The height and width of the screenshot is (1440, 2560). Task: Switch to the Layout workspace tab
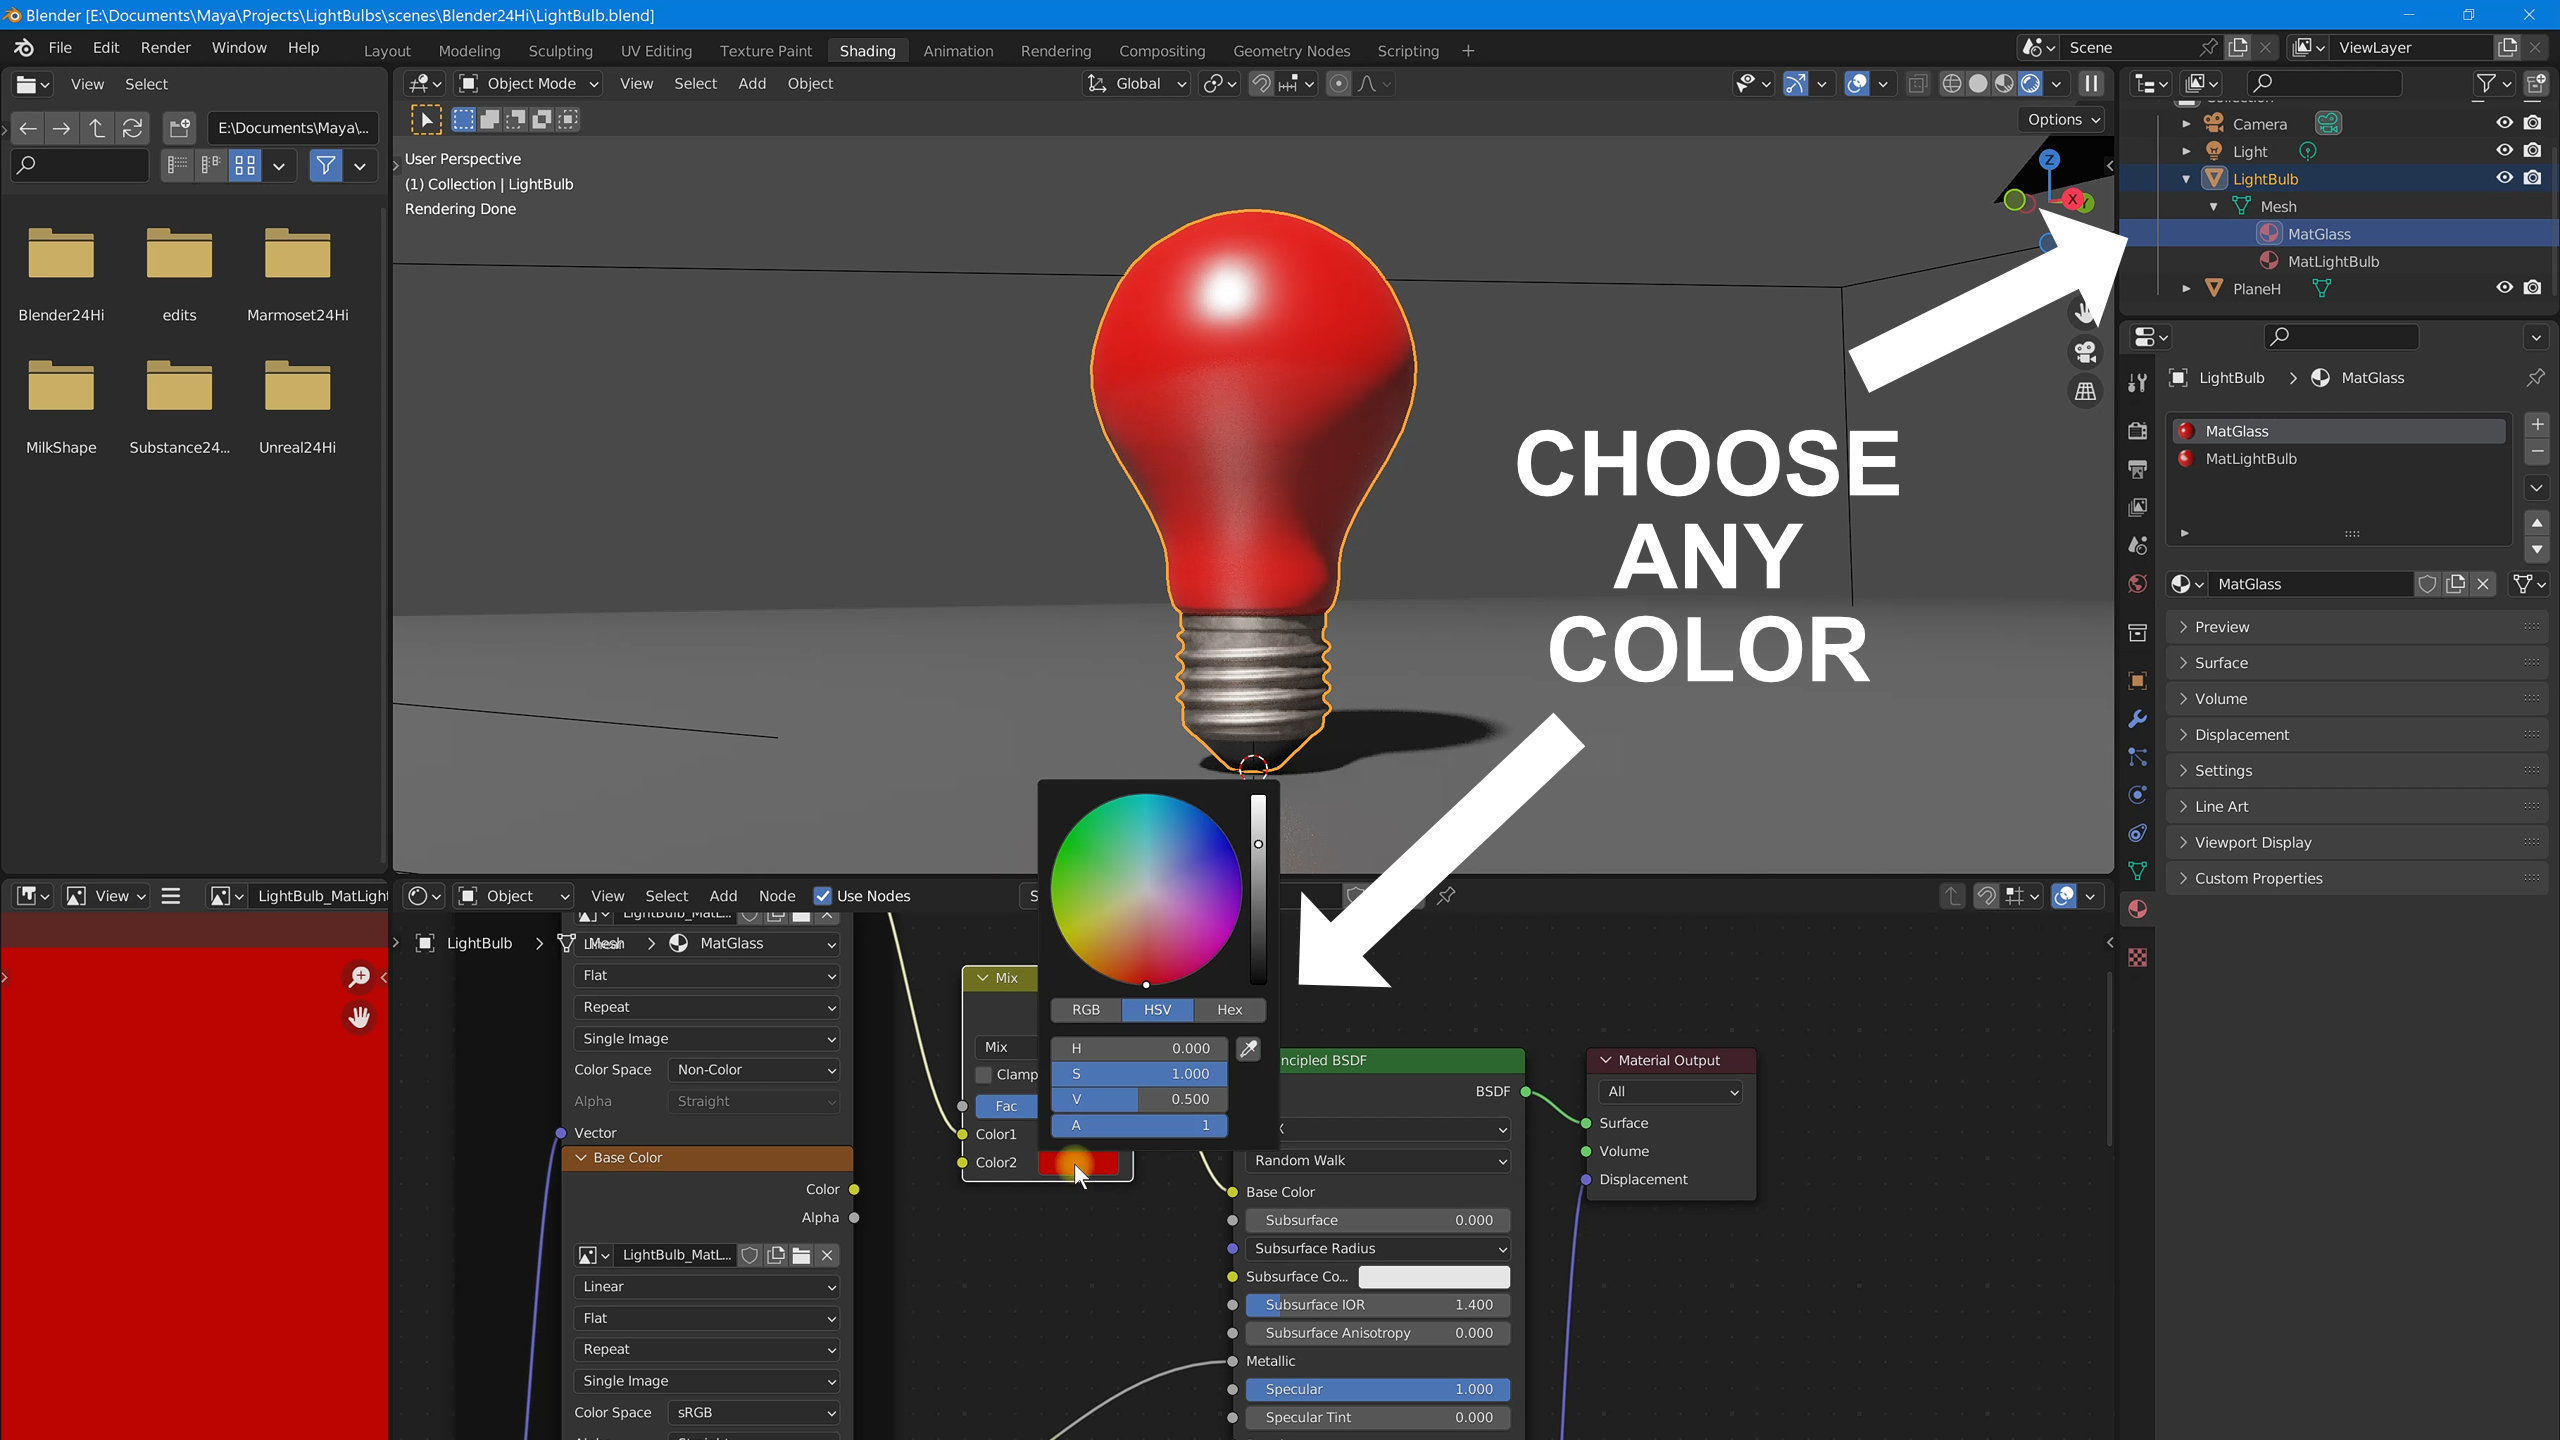(387, 51)
